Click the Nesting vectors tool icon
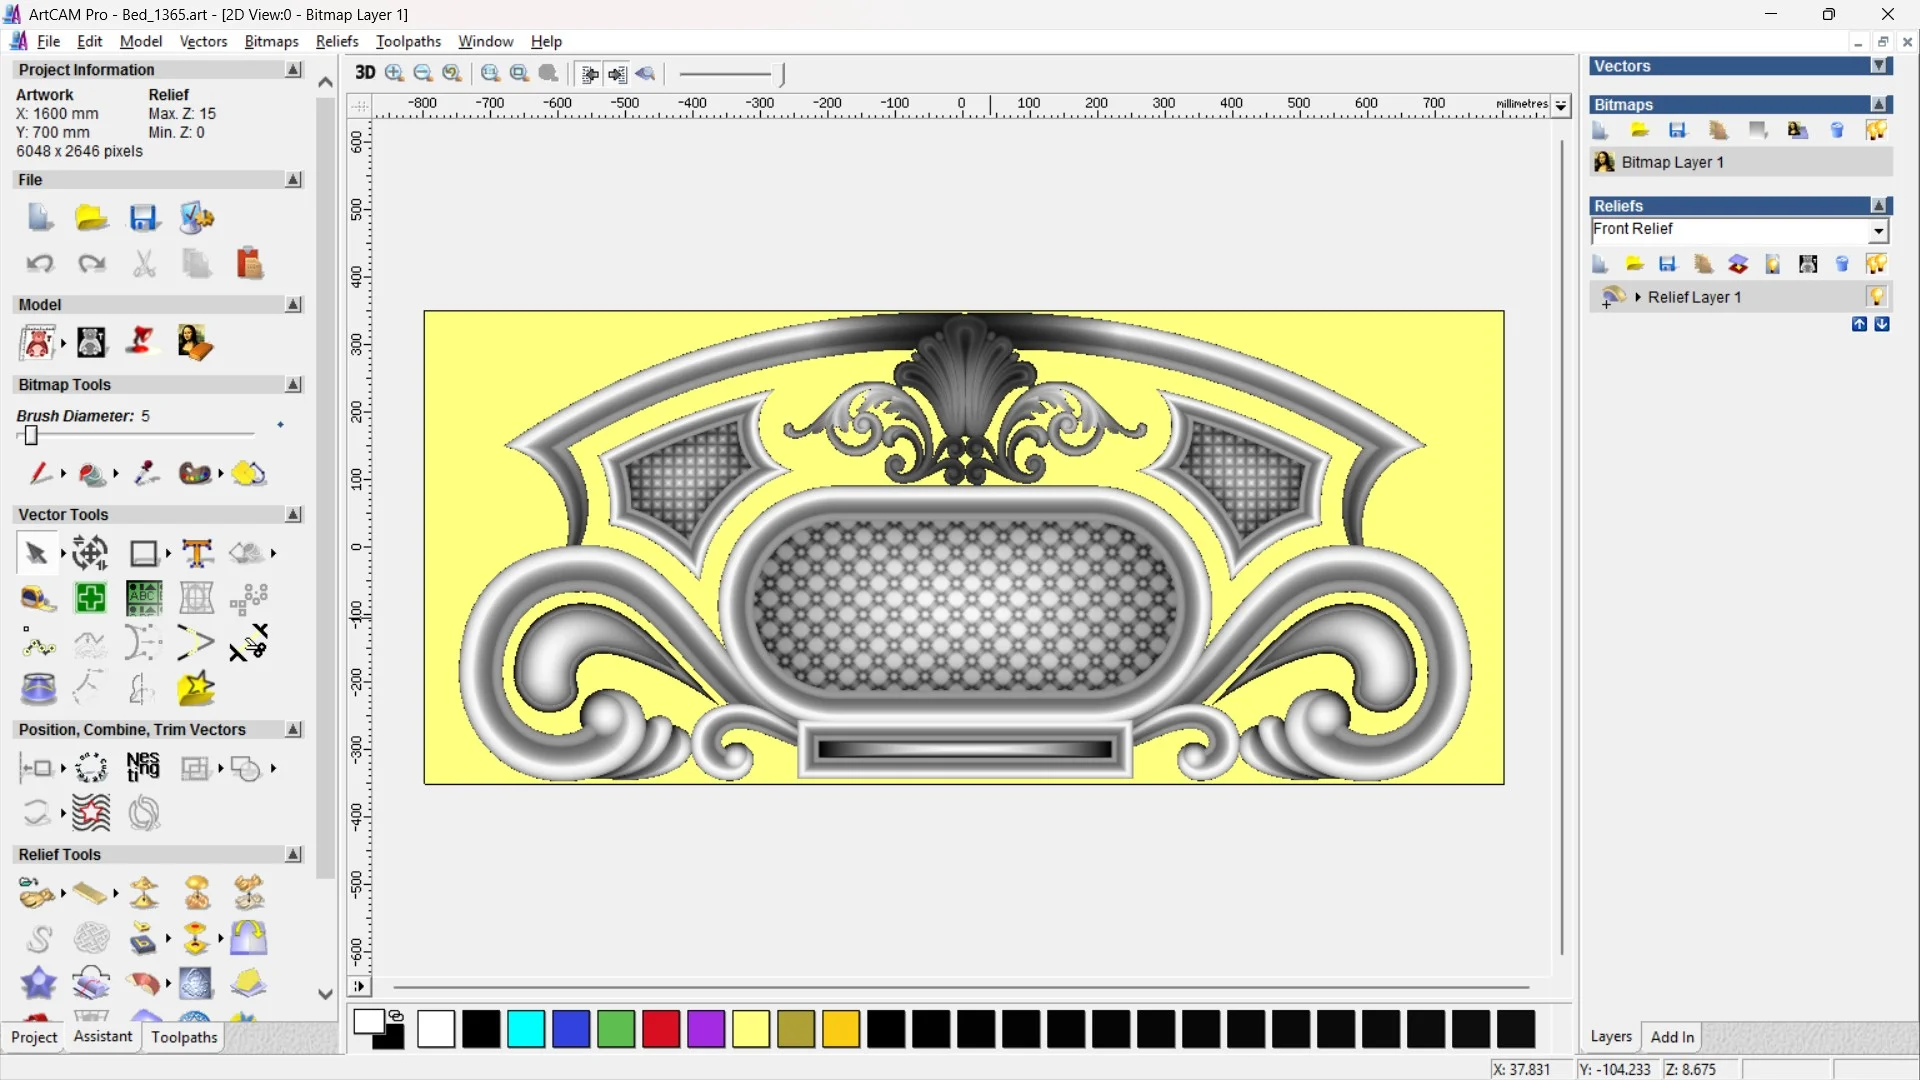The image size is (1920, 1080). (143, 767)
